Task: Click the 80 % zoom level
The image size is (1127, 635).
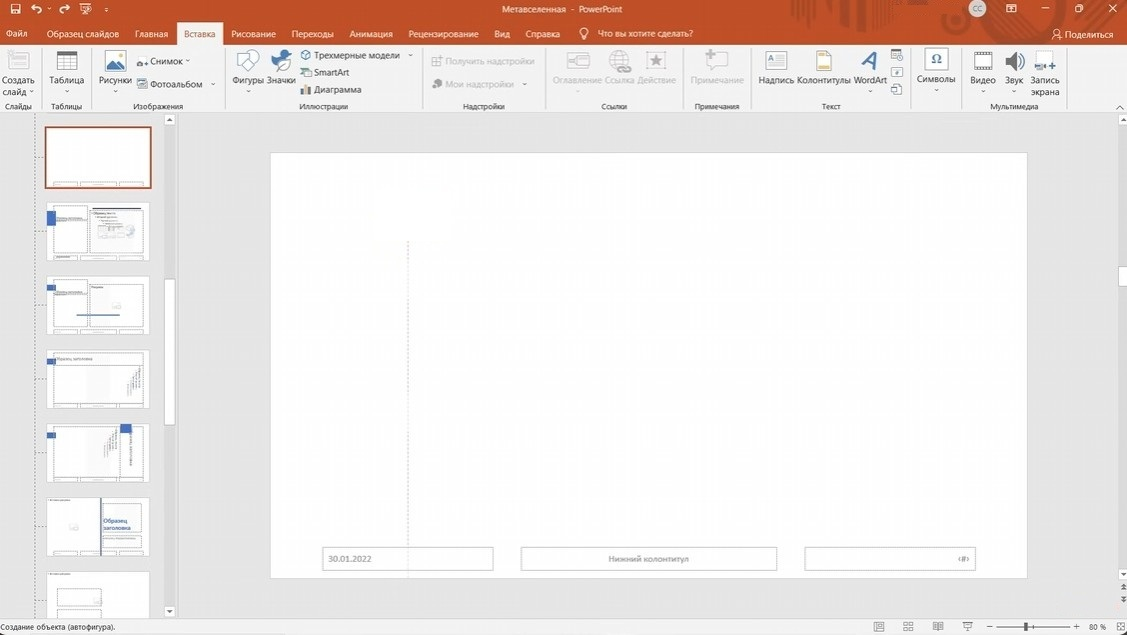Action: pos(1097,627)
